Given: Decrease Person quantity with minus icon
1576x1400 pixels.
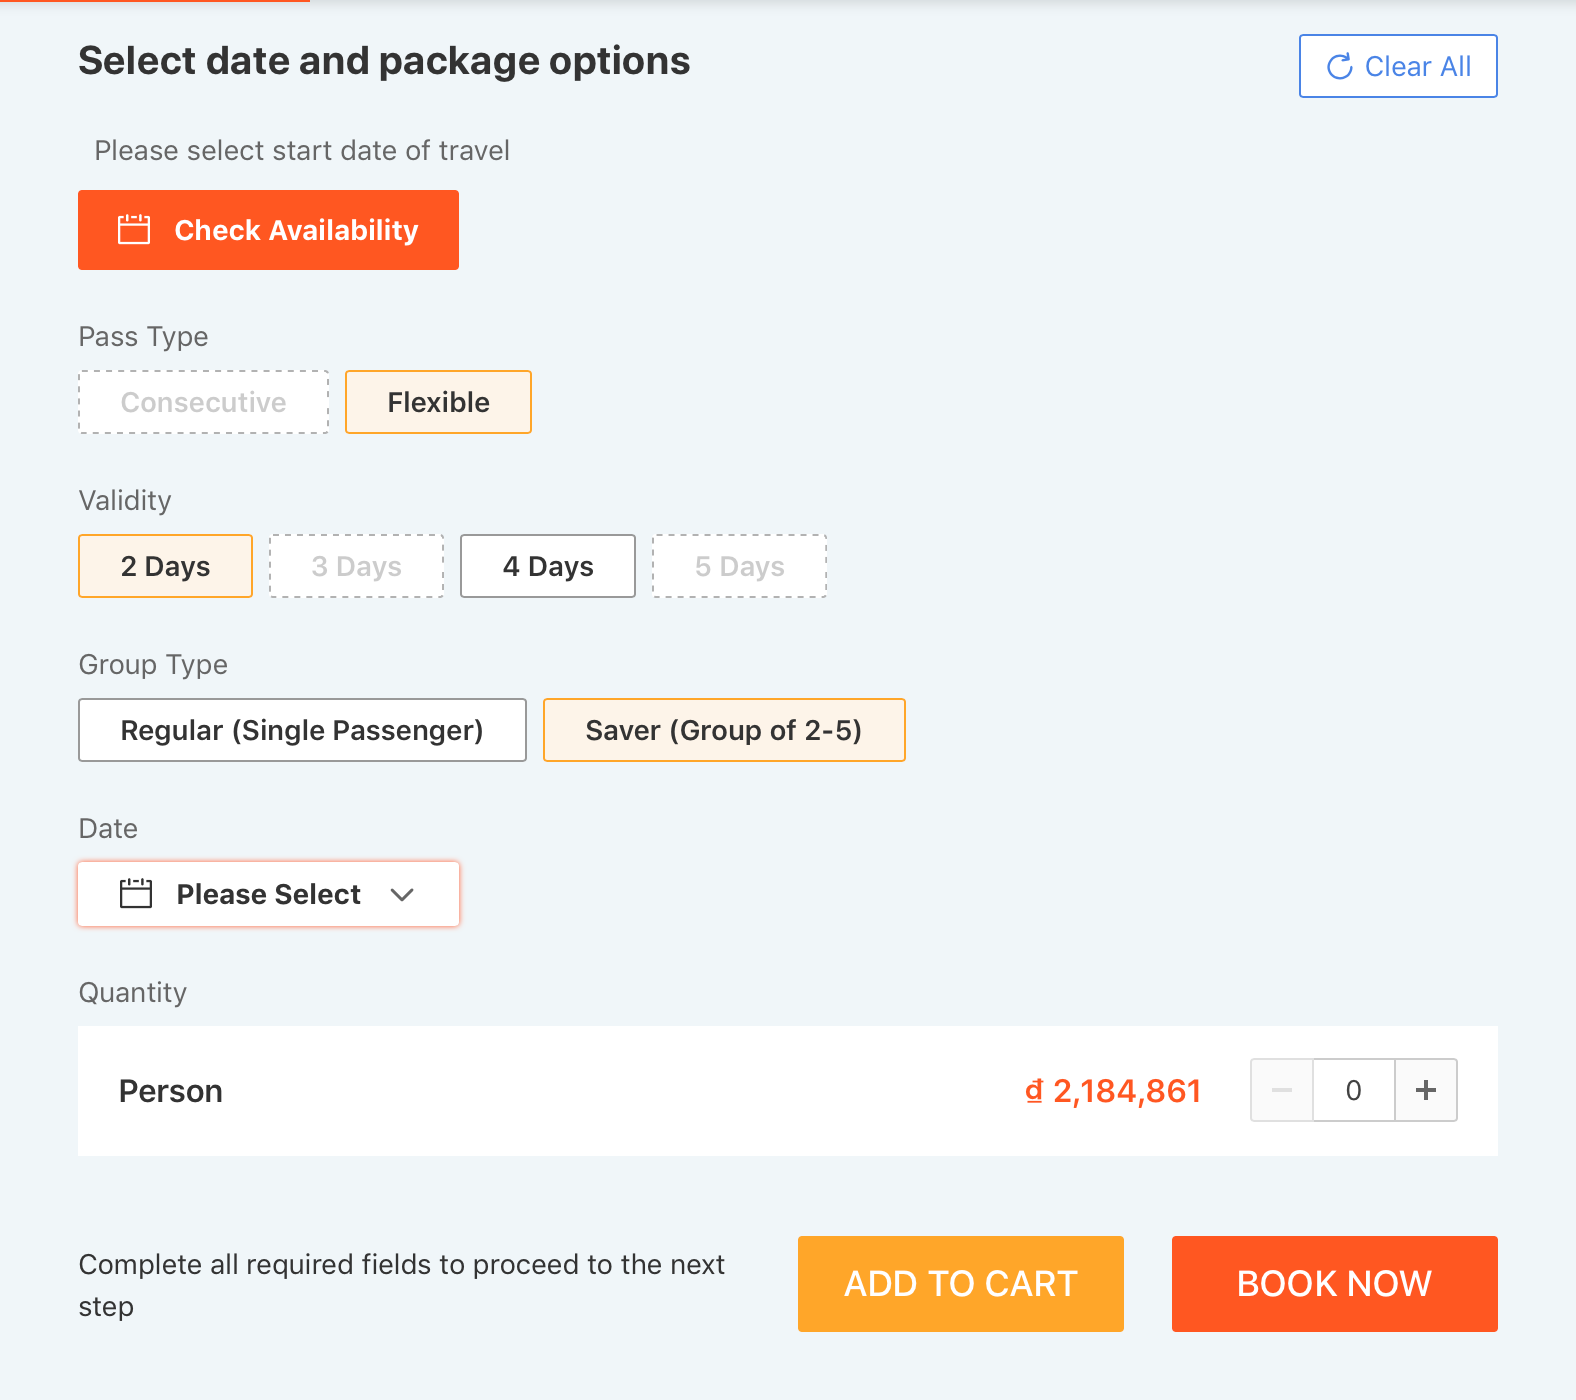Looking at the screenshot, I should 1282,1090.
